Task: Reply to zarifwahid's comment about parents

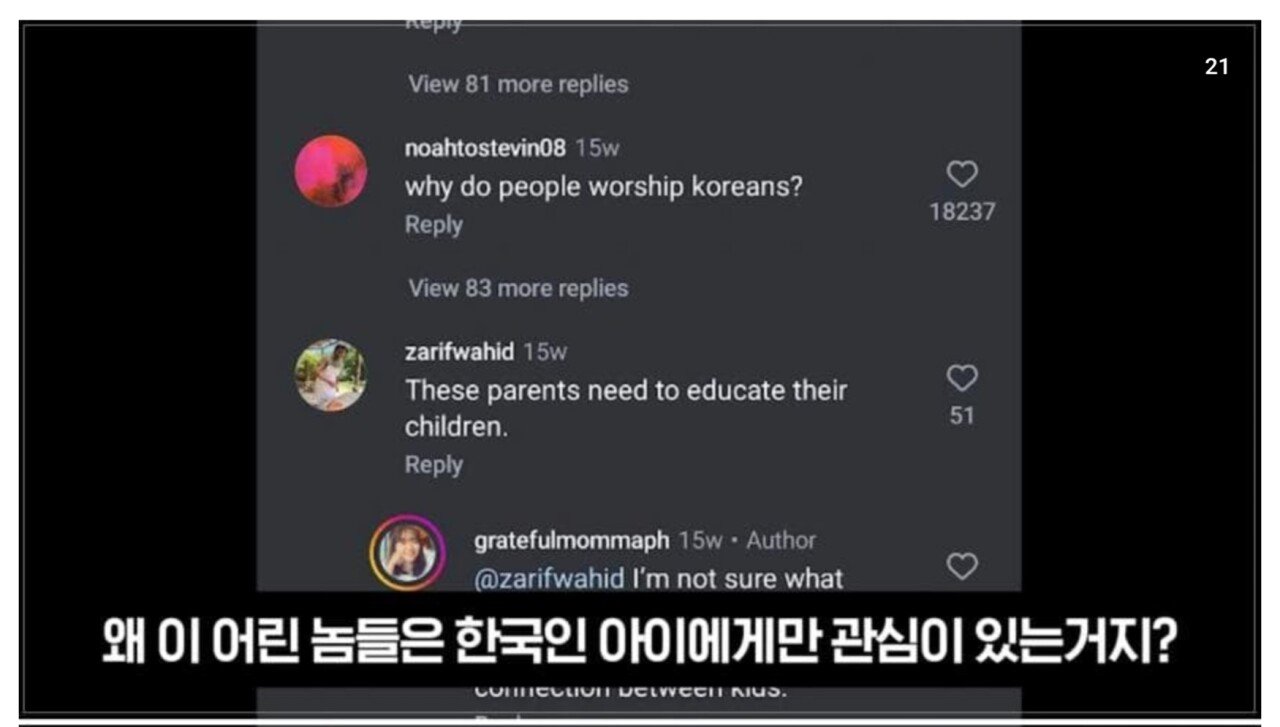Action: 433,465
